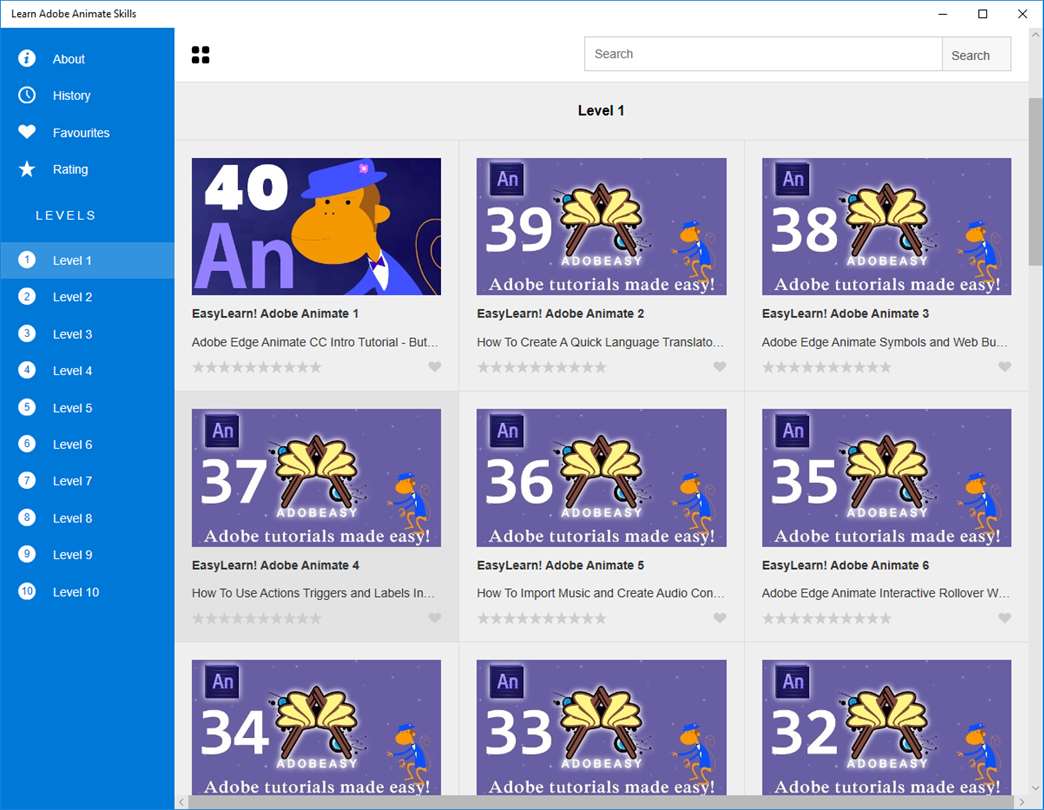Viewport: 1044px width, 810px height.
Task: Rate EasyLearn! Adobe Animate 1 using stars
Action: point(256,367)
